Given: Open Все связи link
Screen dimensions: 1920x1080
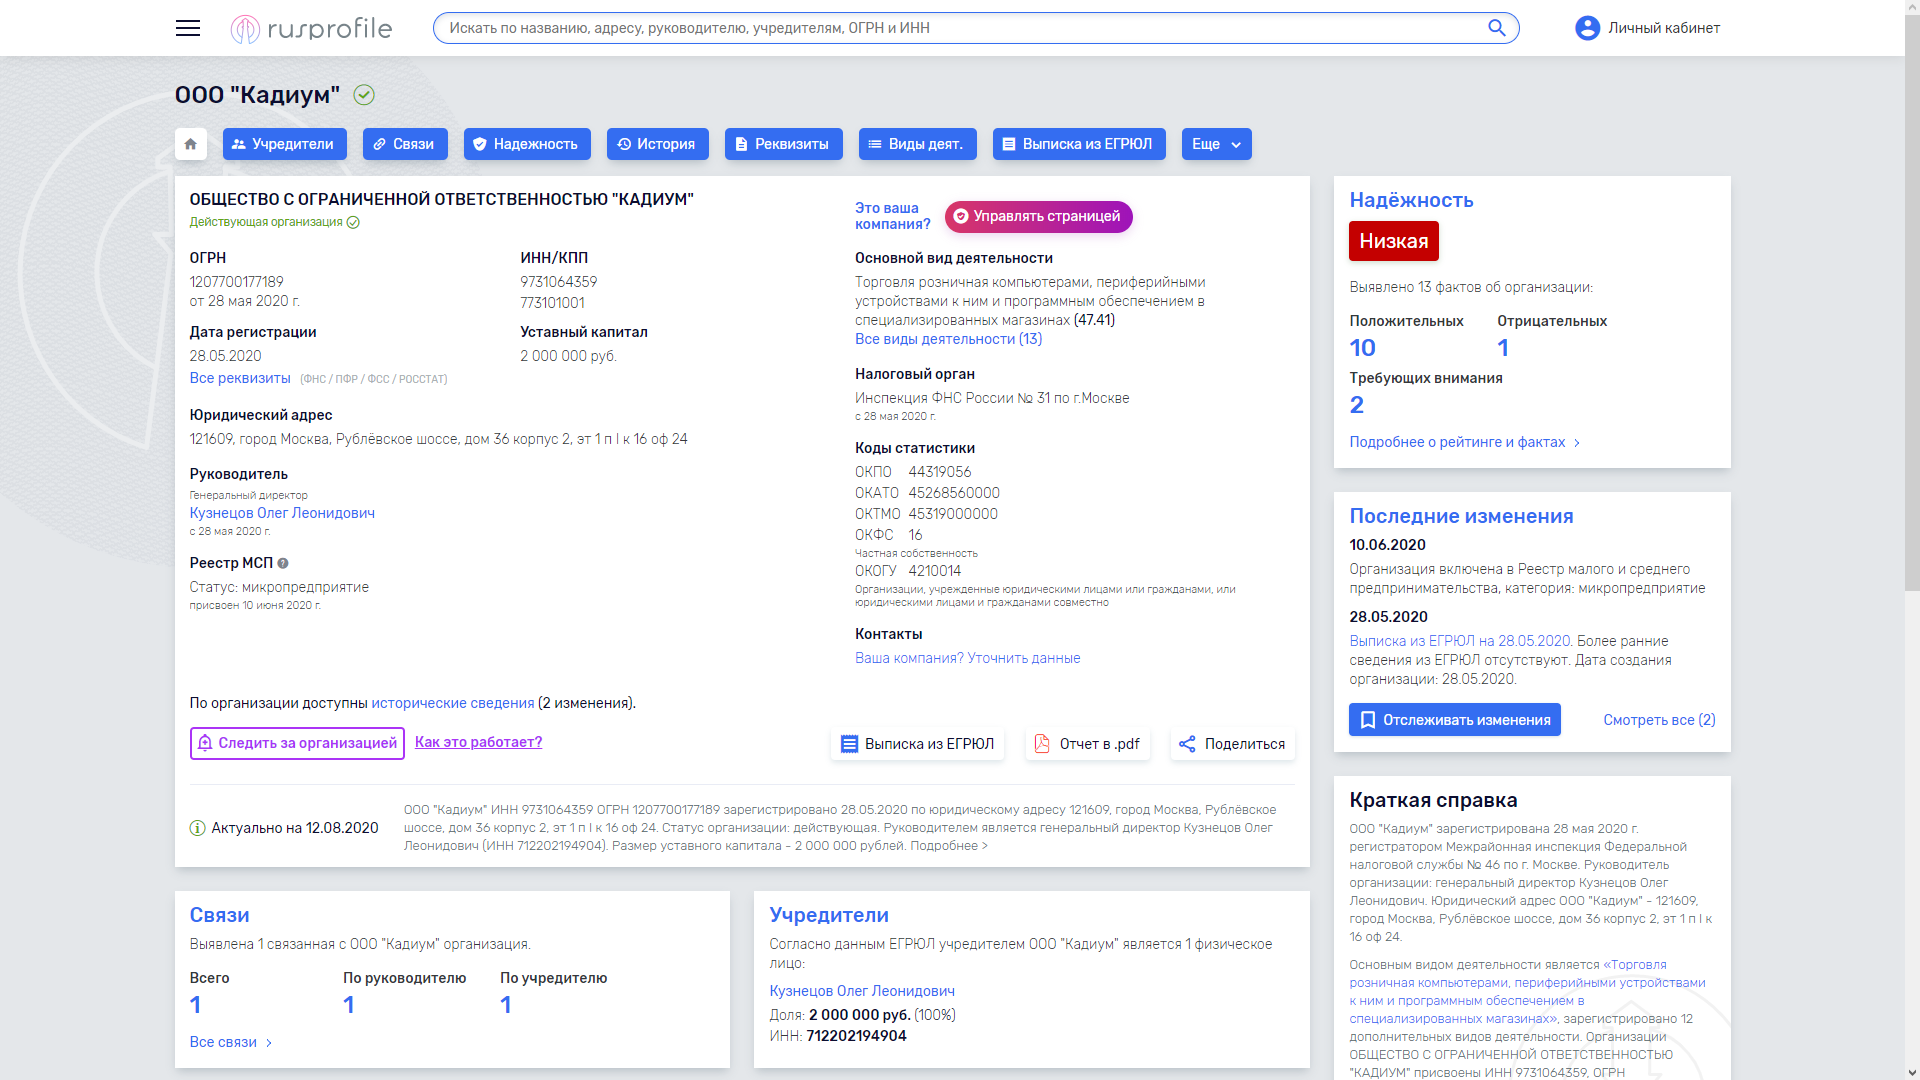Looking at the screenshot, I should tap(231, 1042).
